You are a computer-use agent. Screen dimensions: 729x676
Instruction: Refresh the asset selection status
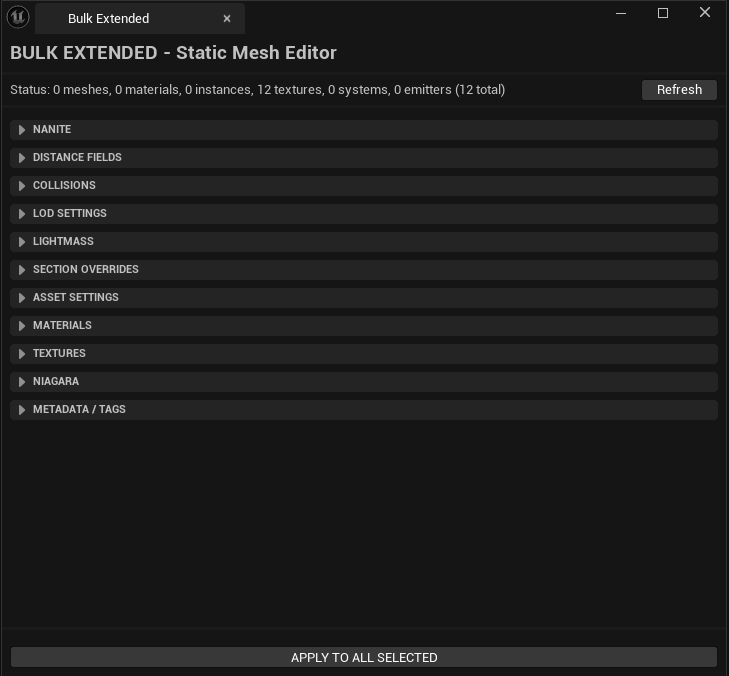[x=679, y=90]
